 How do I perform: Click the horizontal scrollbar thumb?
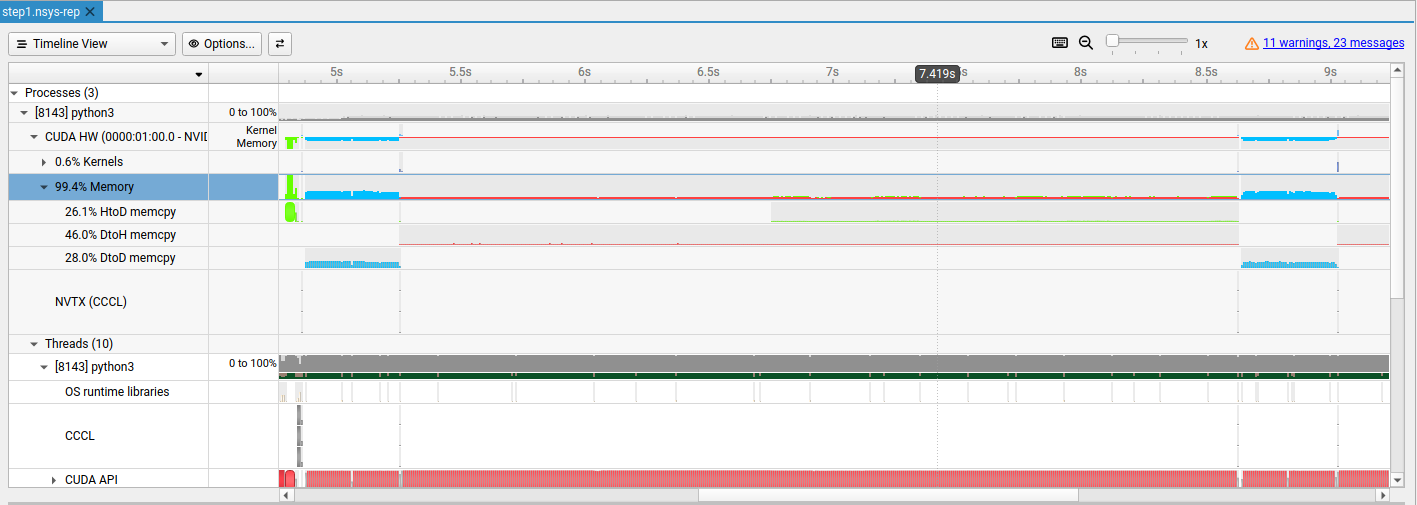pyautogui.click(x=888, y=495)
